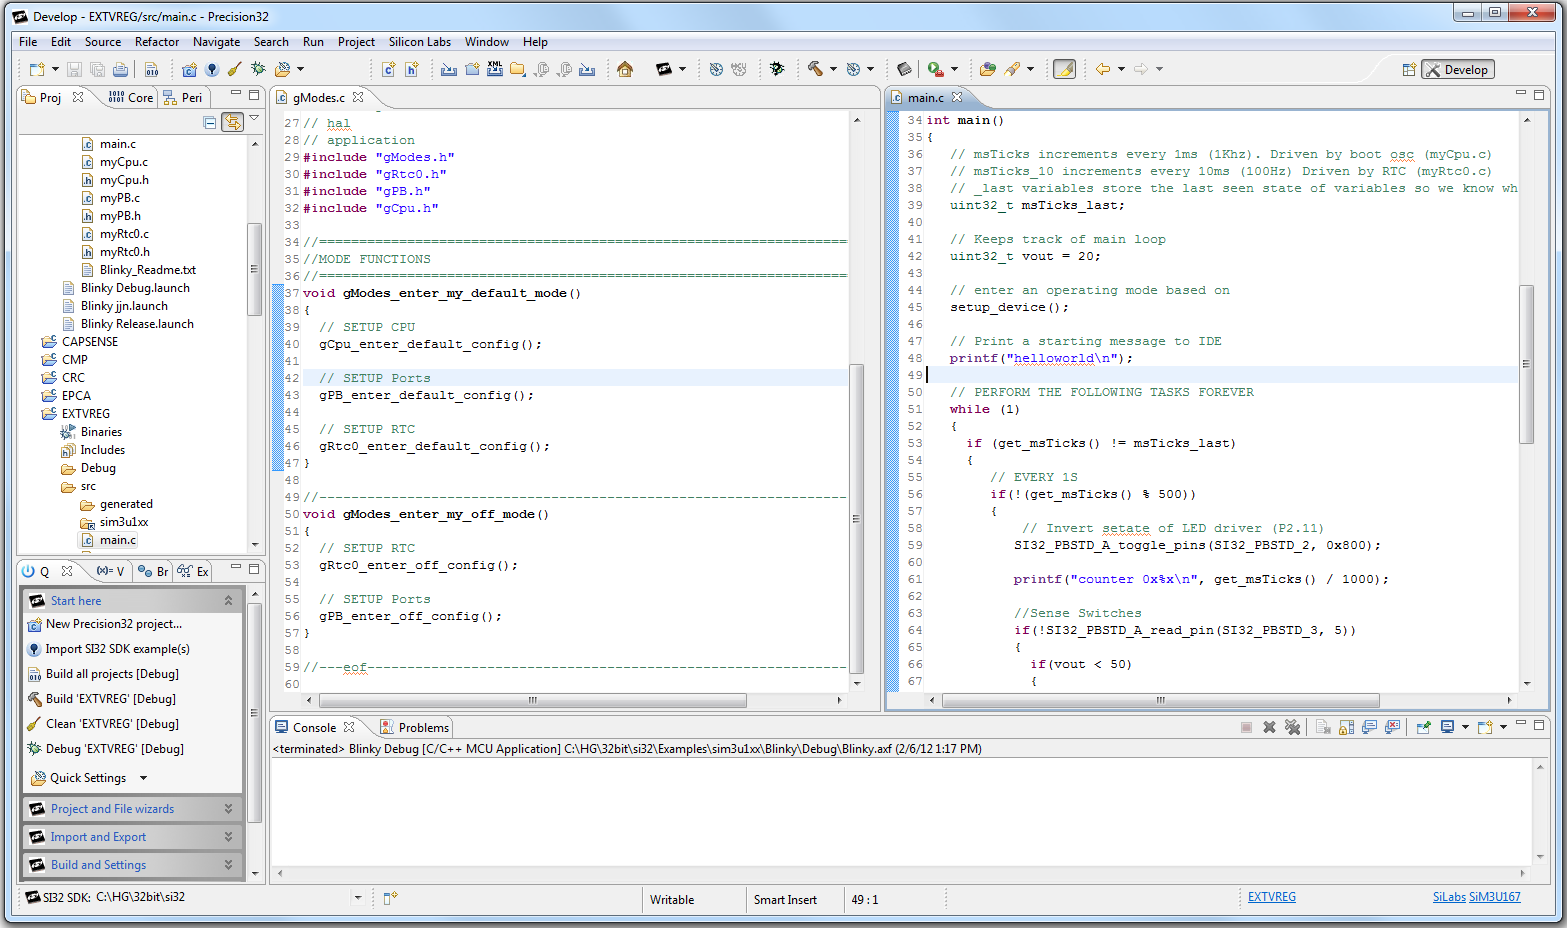Click the Develop perspective button
Viewport: 1567px width, 928px height.
tap(1458, 69)
